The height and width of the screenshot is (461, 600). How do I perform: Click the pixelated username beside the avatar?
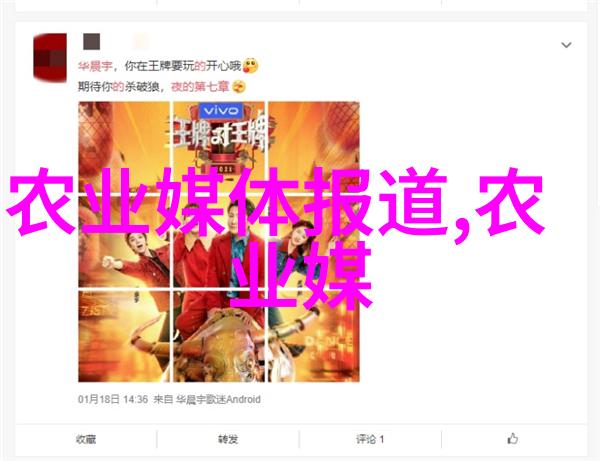[x=92, y=41]
